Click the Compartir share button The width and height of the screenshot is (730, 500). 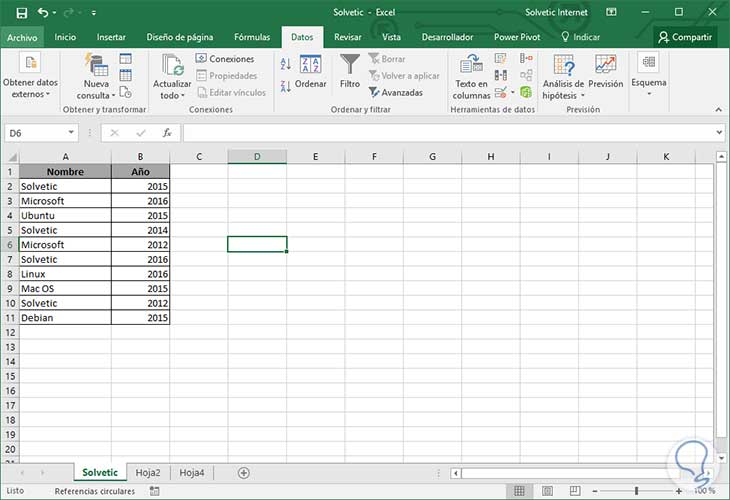[685, 37]
